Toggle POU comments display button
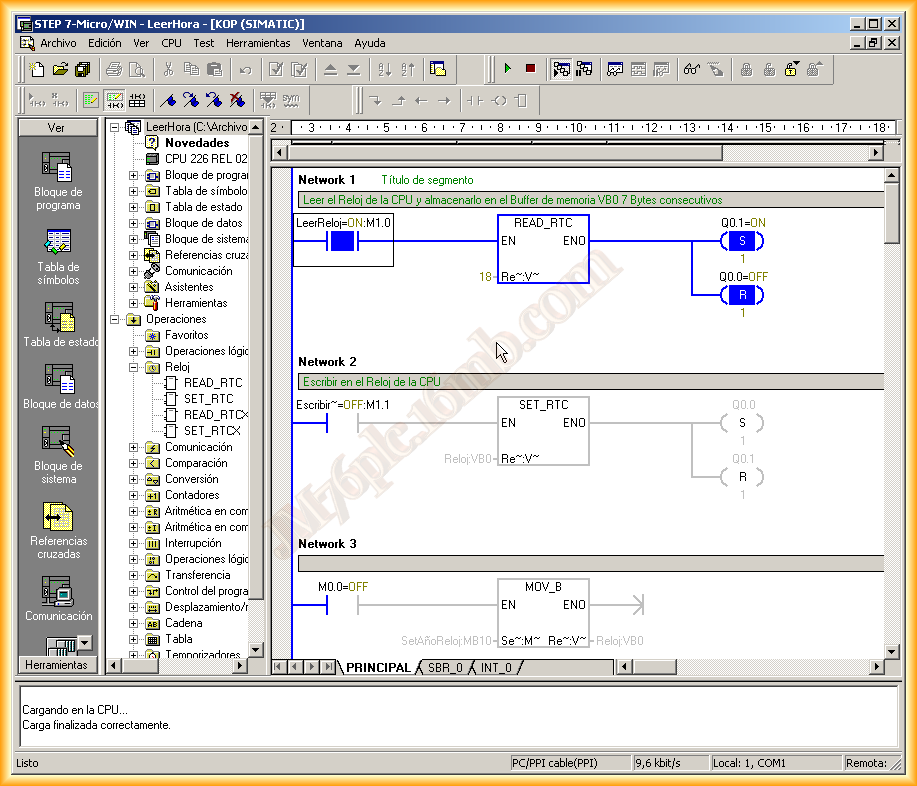The height and width of the screenshot is (786, 917). pyautogui.click(x=91, y=100)
